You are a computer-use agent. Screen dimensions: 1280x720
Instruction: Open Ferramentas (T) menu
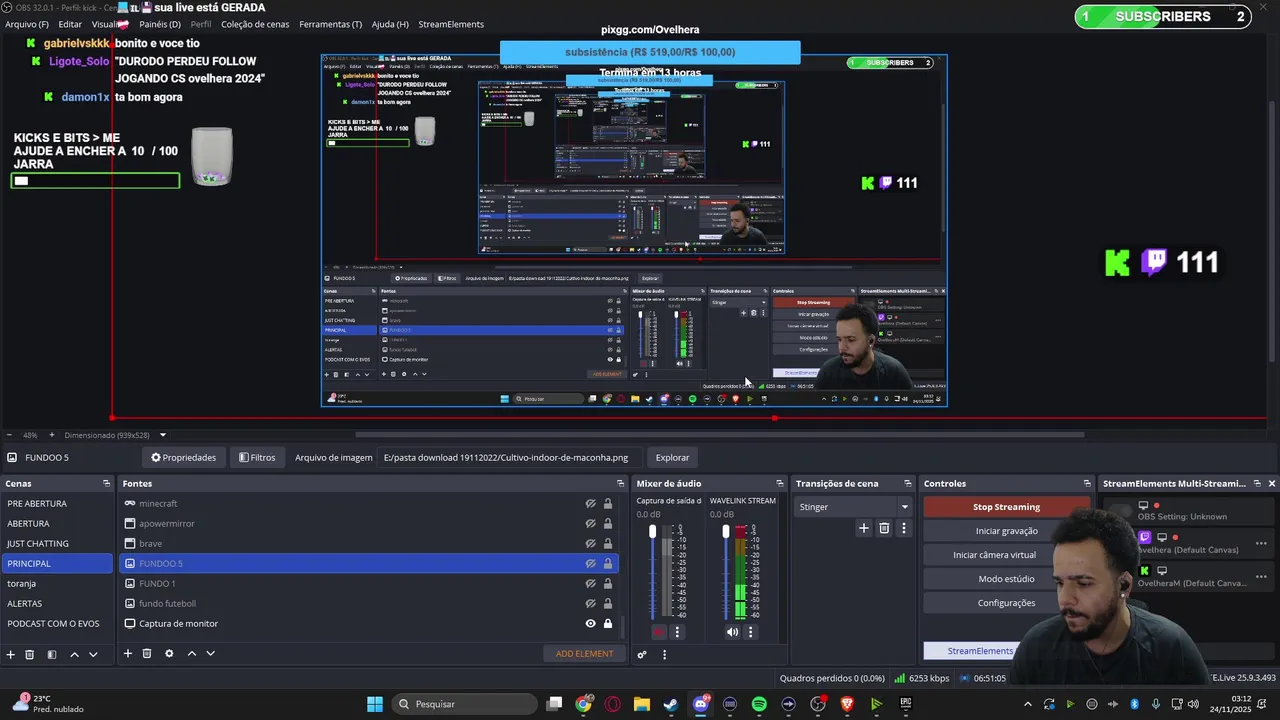(x=331, y=24)
